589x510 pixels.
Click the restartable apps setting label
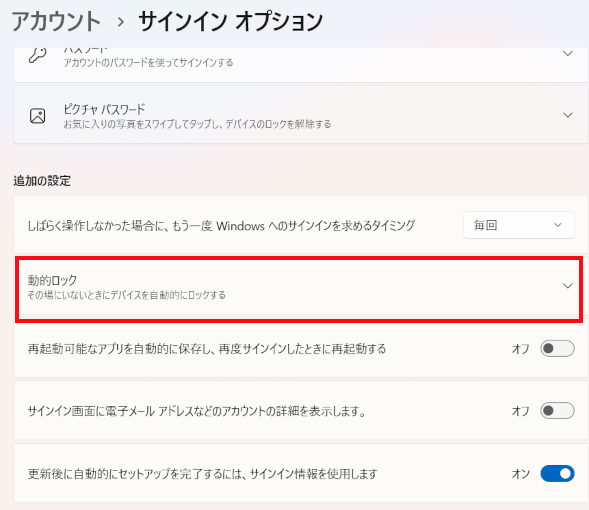(x=207, y=349)
